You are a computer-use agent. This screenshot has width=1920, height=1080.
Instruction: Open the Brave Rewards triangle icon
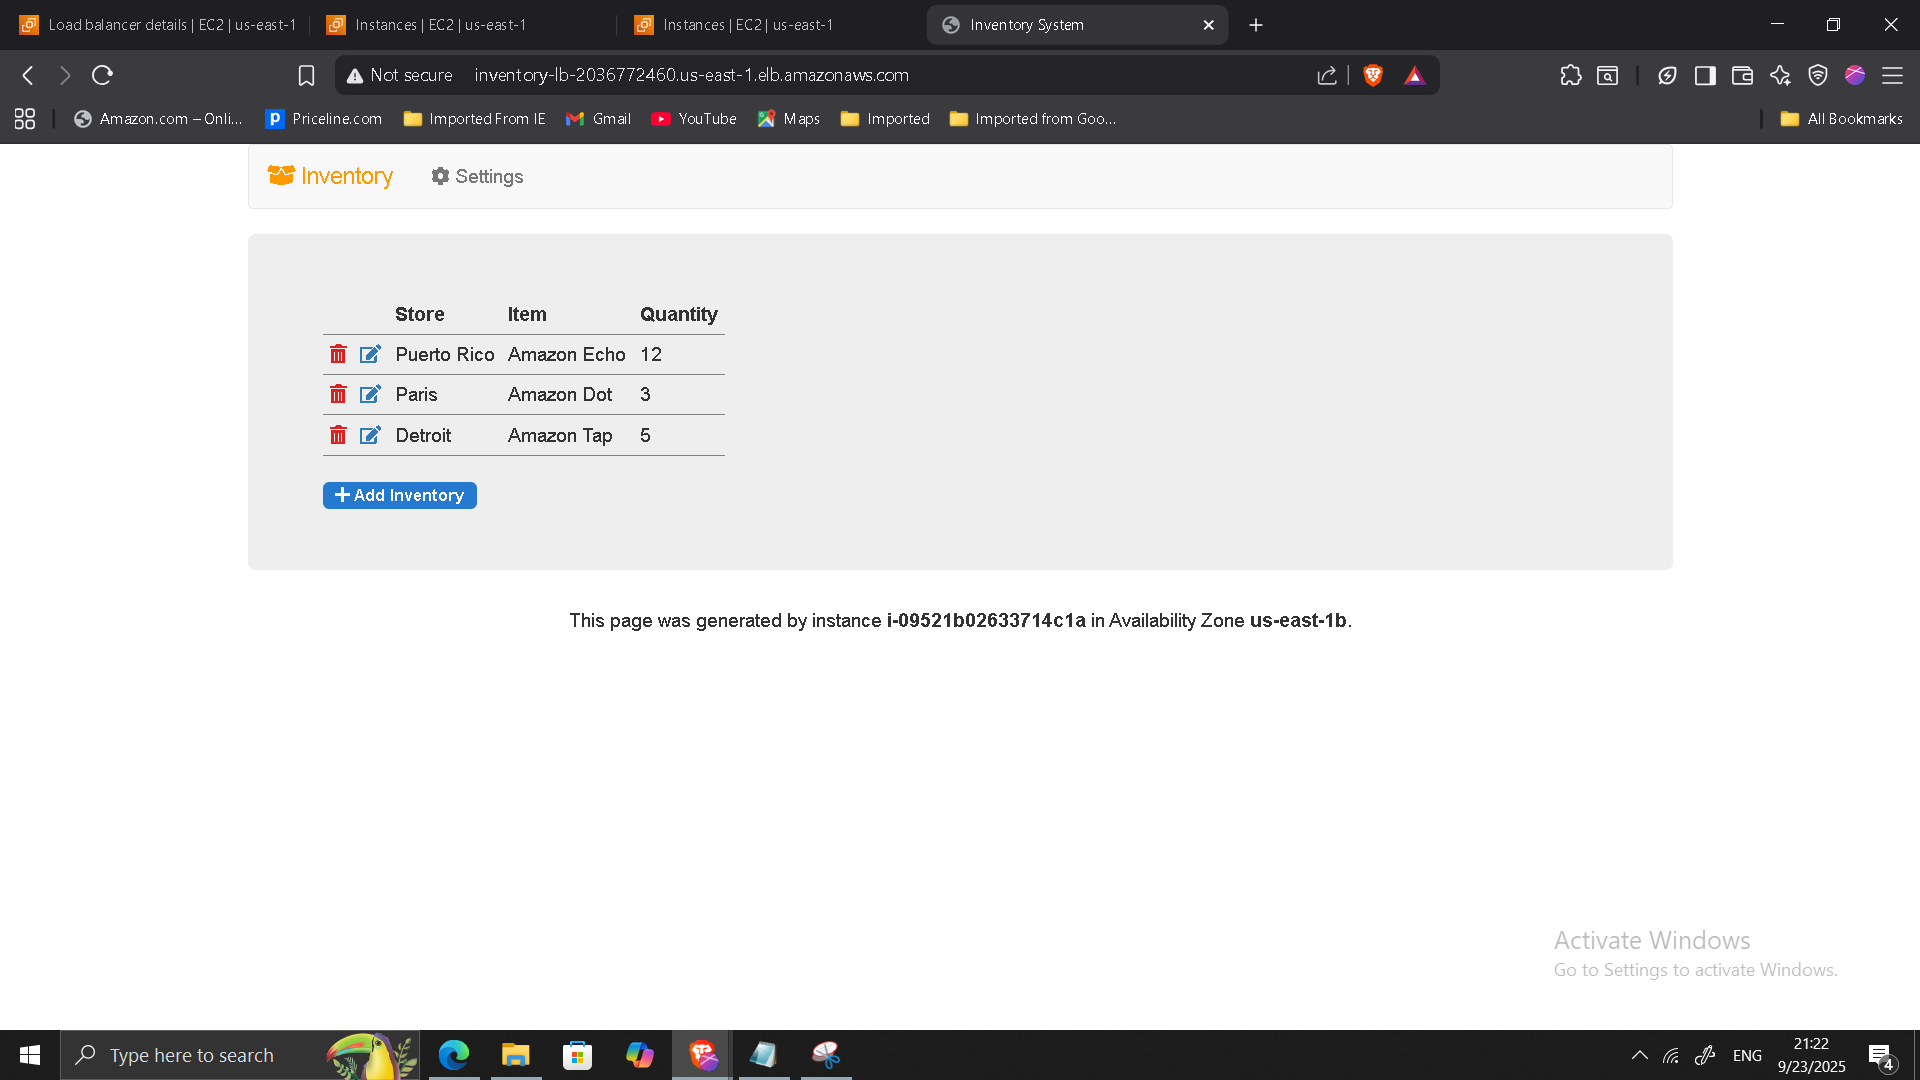click(x=1414, y=75)
